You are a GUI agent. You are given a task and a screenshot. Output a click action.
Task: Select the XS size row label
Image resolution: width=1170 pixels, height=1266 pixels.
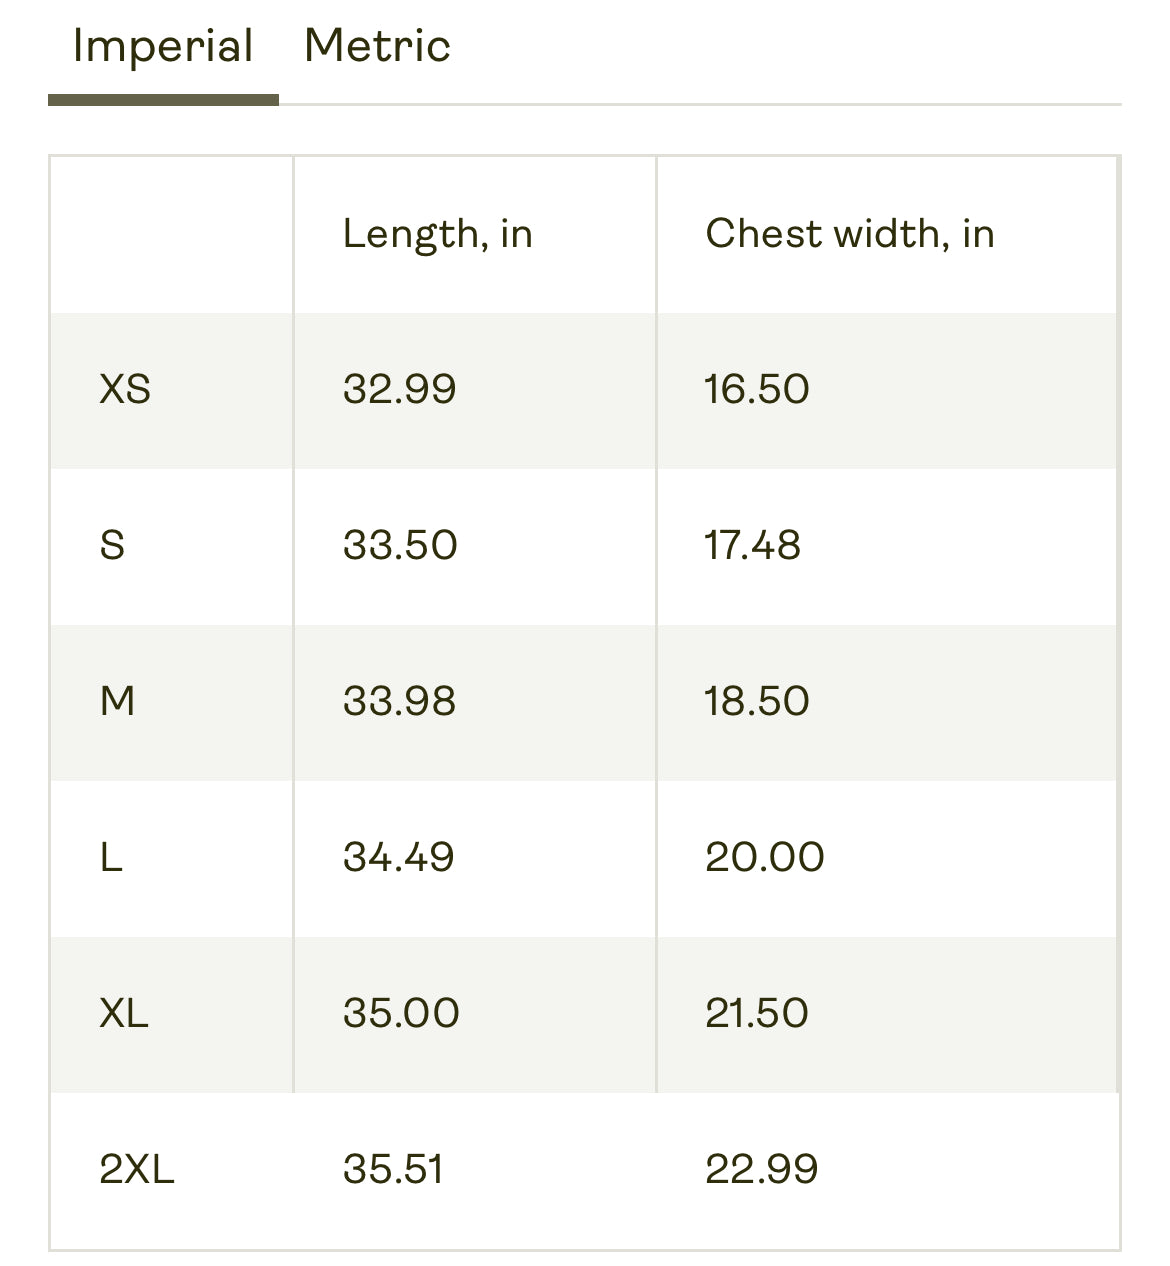[125, 389]
